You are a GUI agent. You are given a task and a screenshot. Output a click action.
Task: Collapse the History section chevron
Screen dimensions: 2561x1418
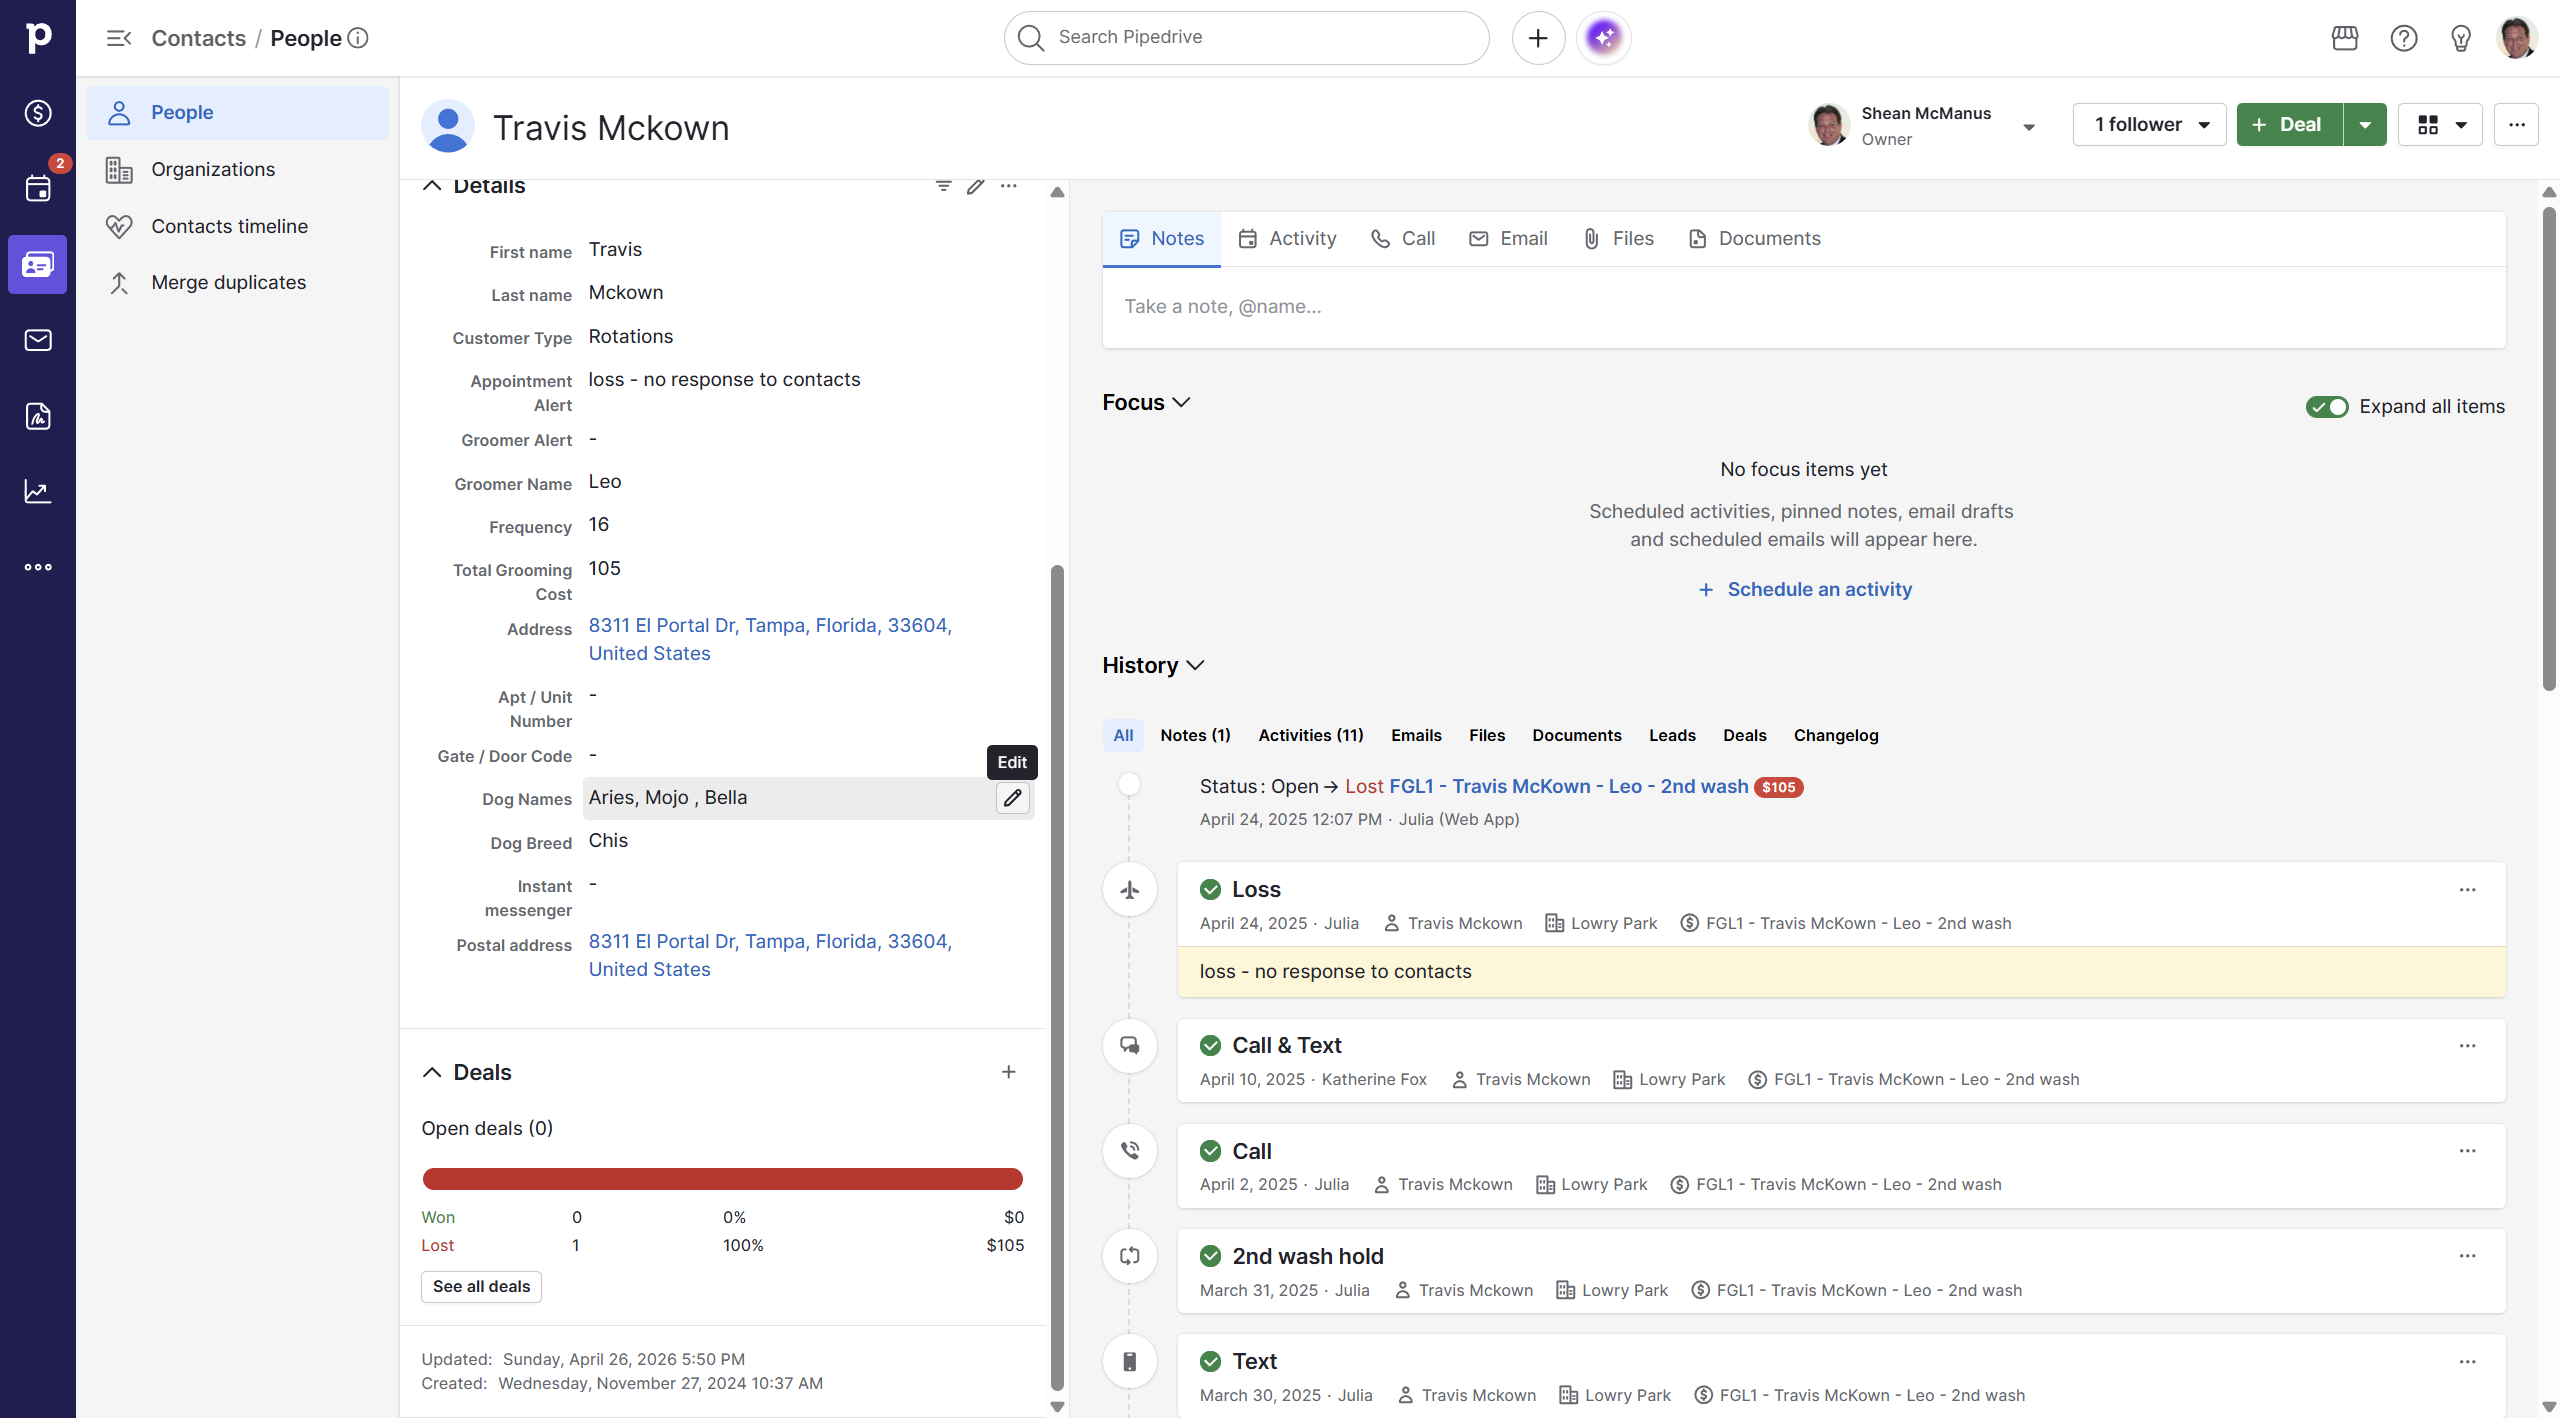click(1195, 665)
